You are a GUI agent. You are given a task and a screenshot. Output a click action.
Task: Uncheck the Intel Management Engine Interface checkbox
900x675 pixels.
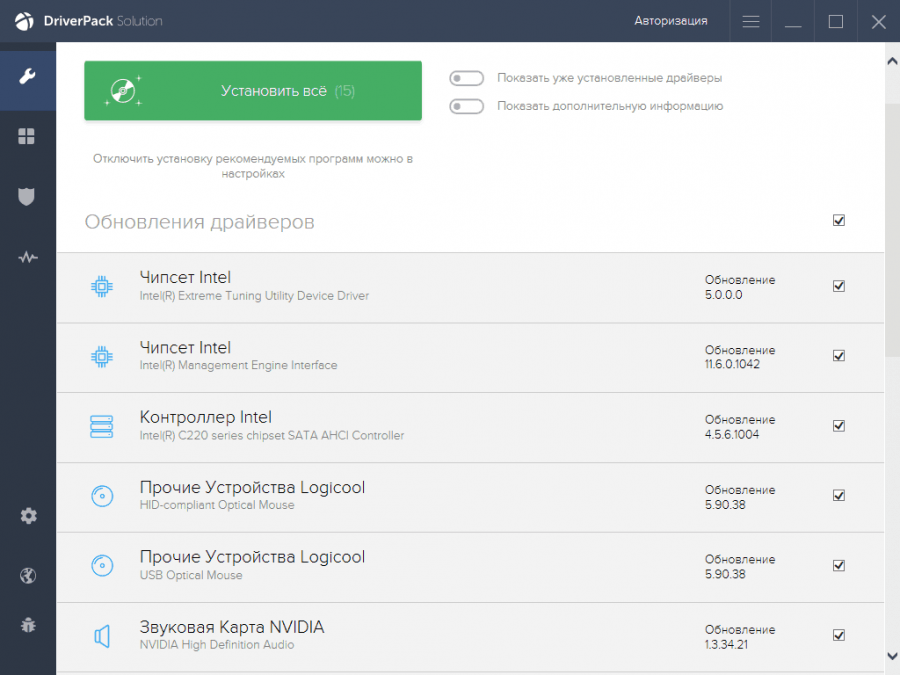839,356
